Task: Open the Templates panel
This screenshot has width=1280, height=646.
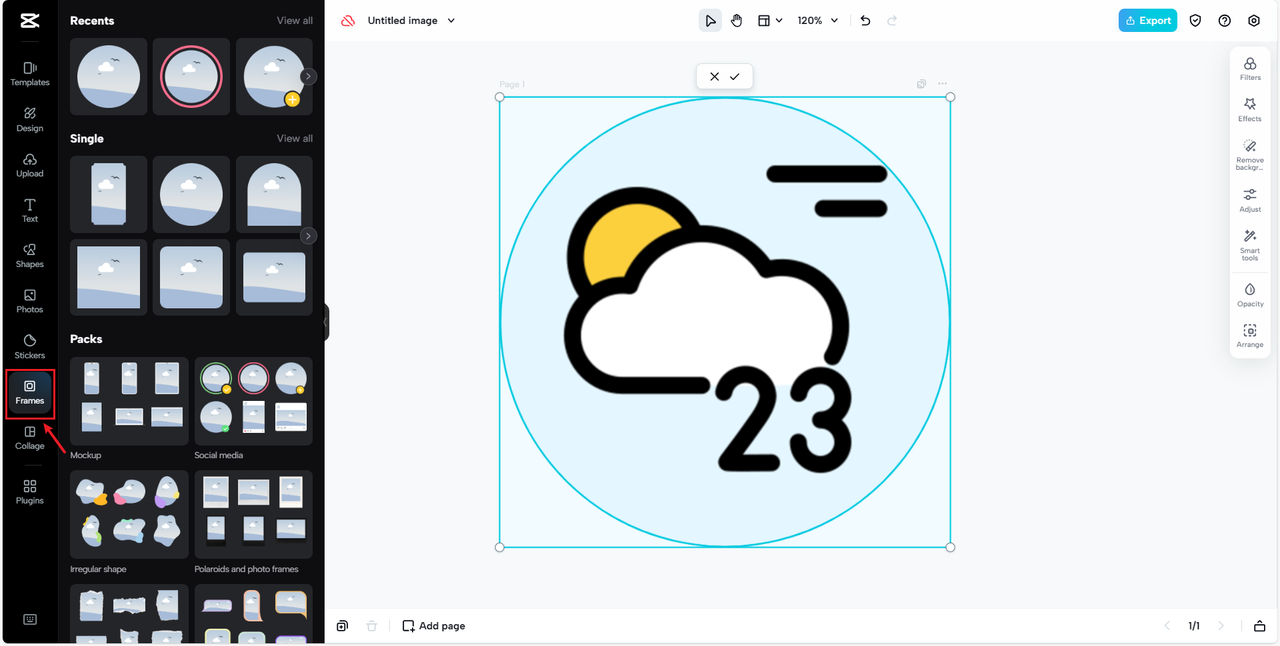Action: [x=30, y=73]
